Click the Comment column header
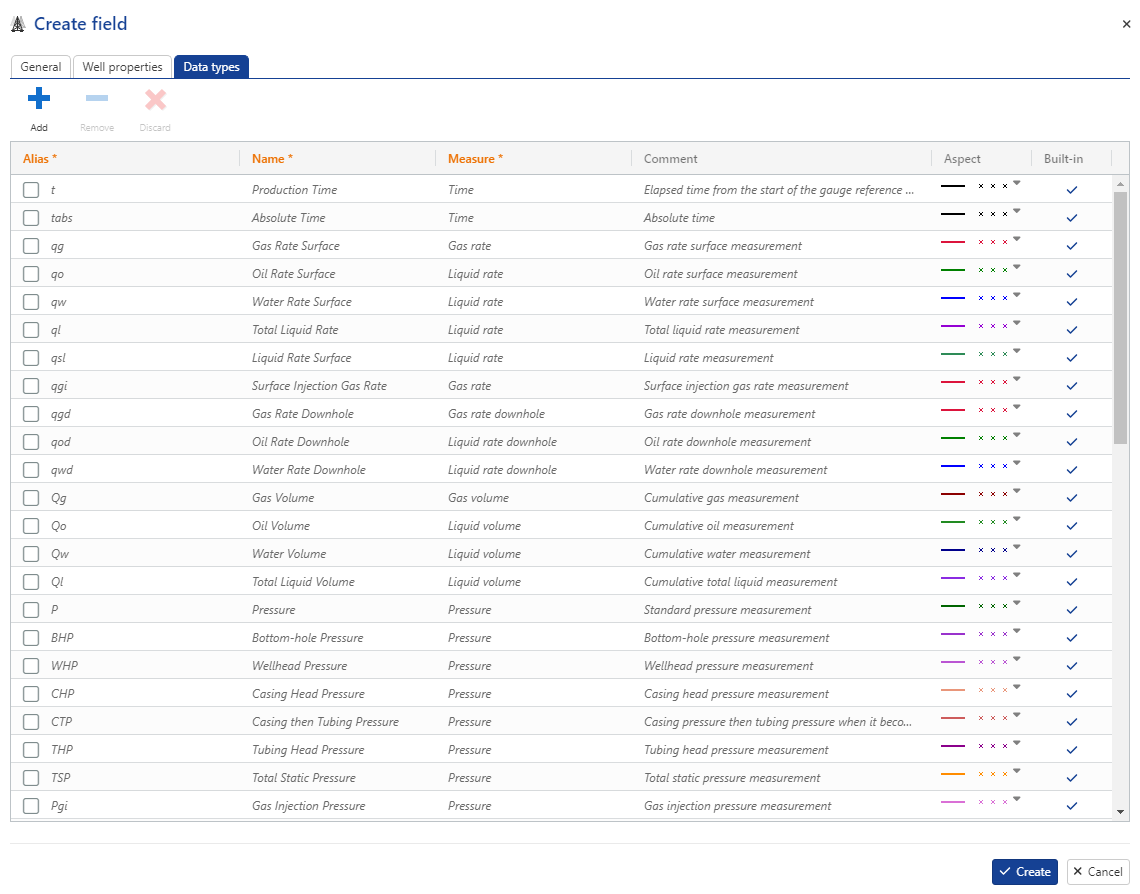 (x=670, y=158)
